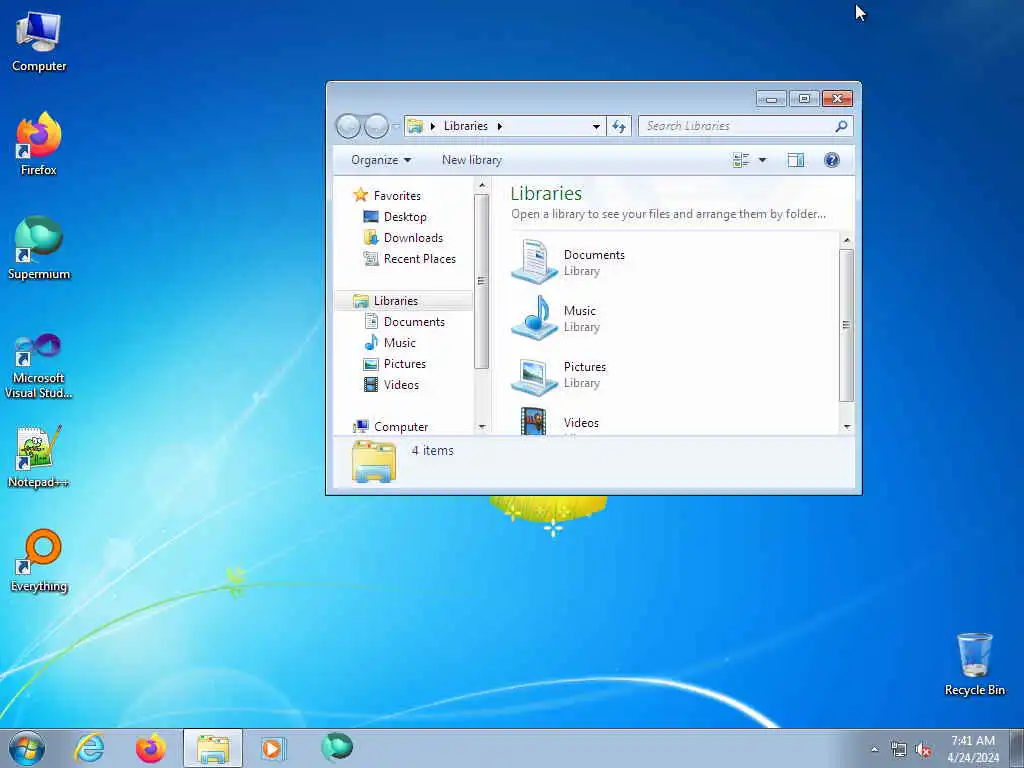Select the Pictures library in the file list
Image resolution: width=1024 pixels, height=768 pixels.
(x=559, y=374)
